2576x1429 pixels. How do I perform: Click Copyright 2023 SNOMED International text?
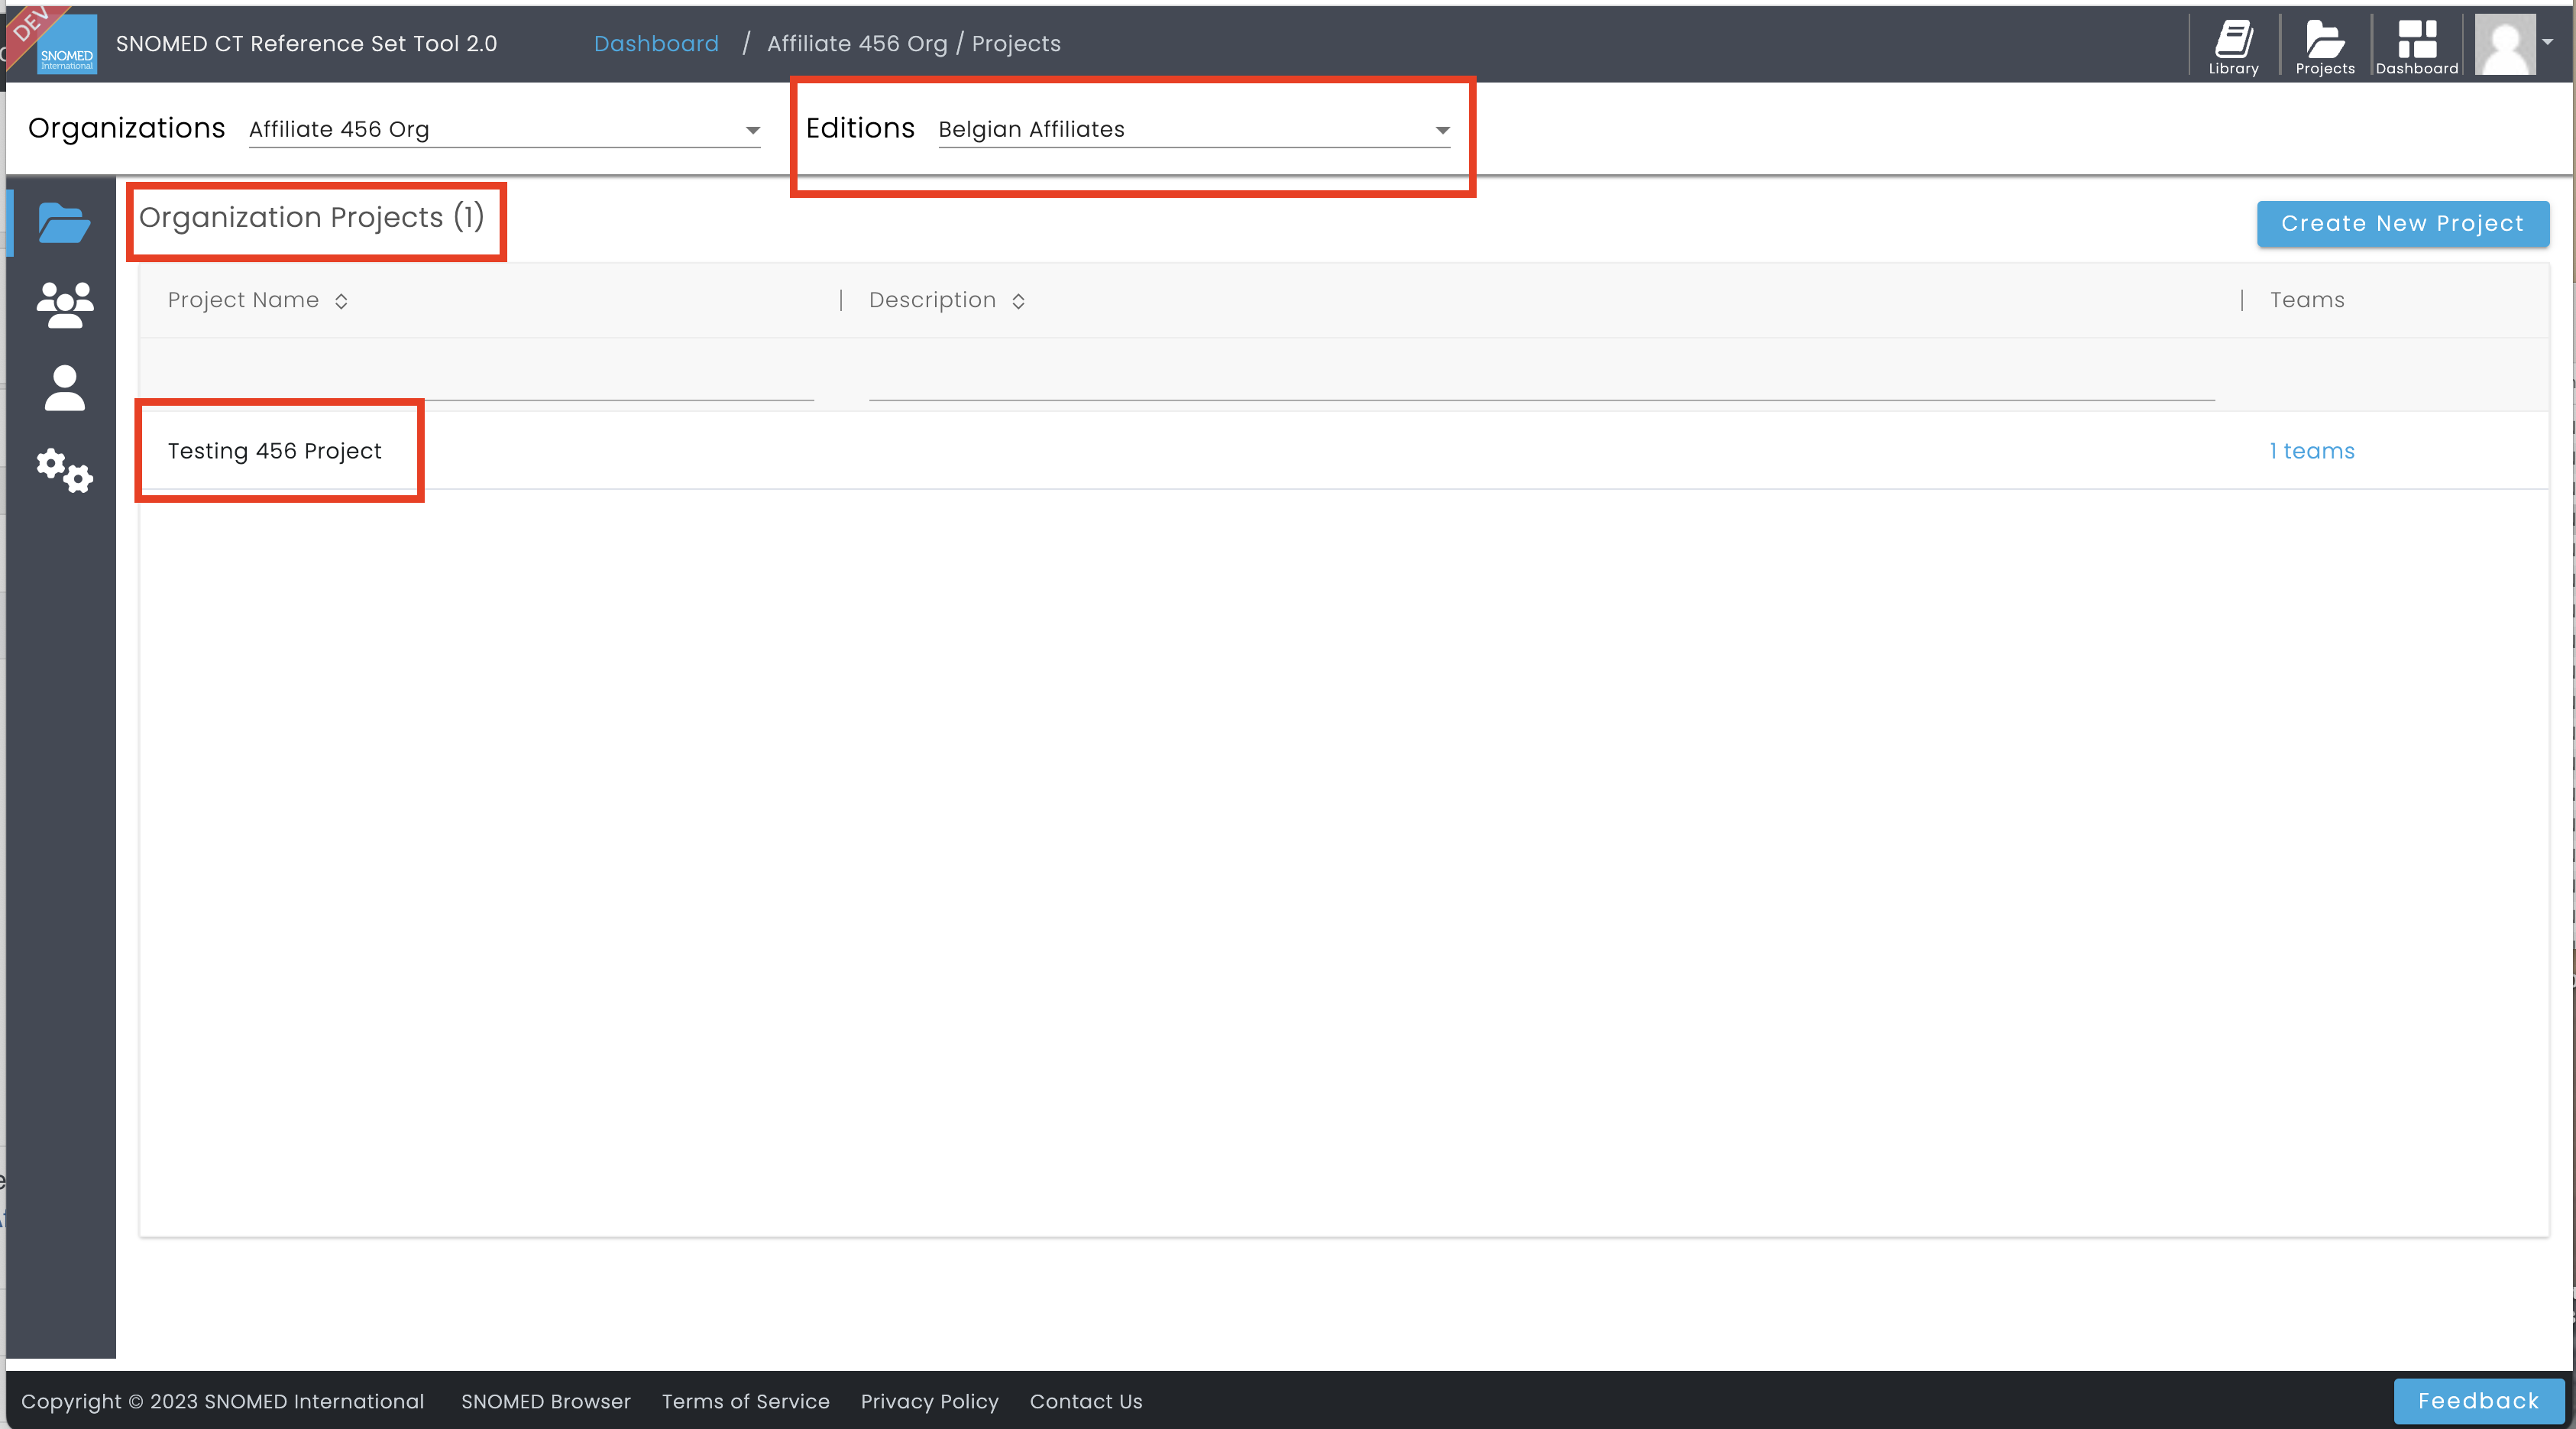coord(222,1401)
